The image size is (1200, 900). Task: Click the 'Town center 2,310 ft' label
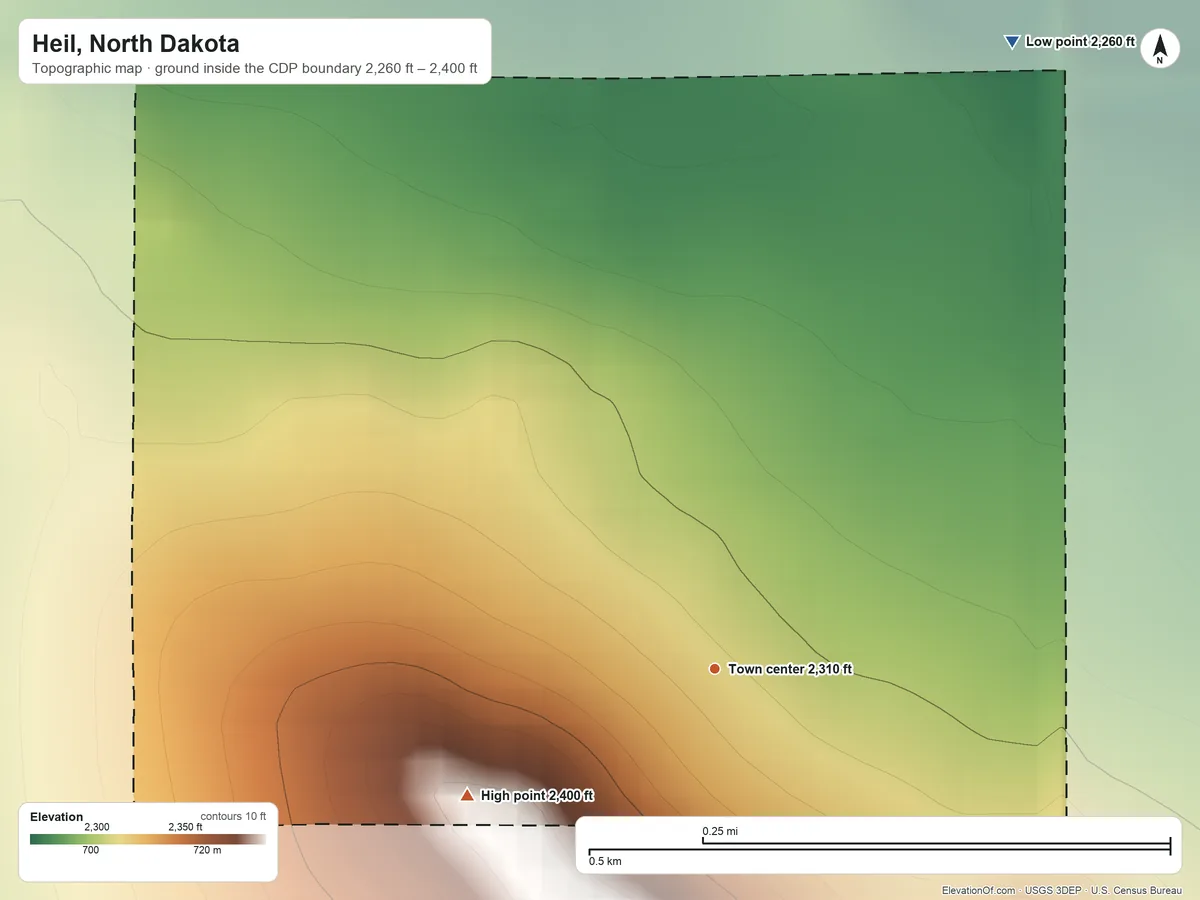coord(790,669)
